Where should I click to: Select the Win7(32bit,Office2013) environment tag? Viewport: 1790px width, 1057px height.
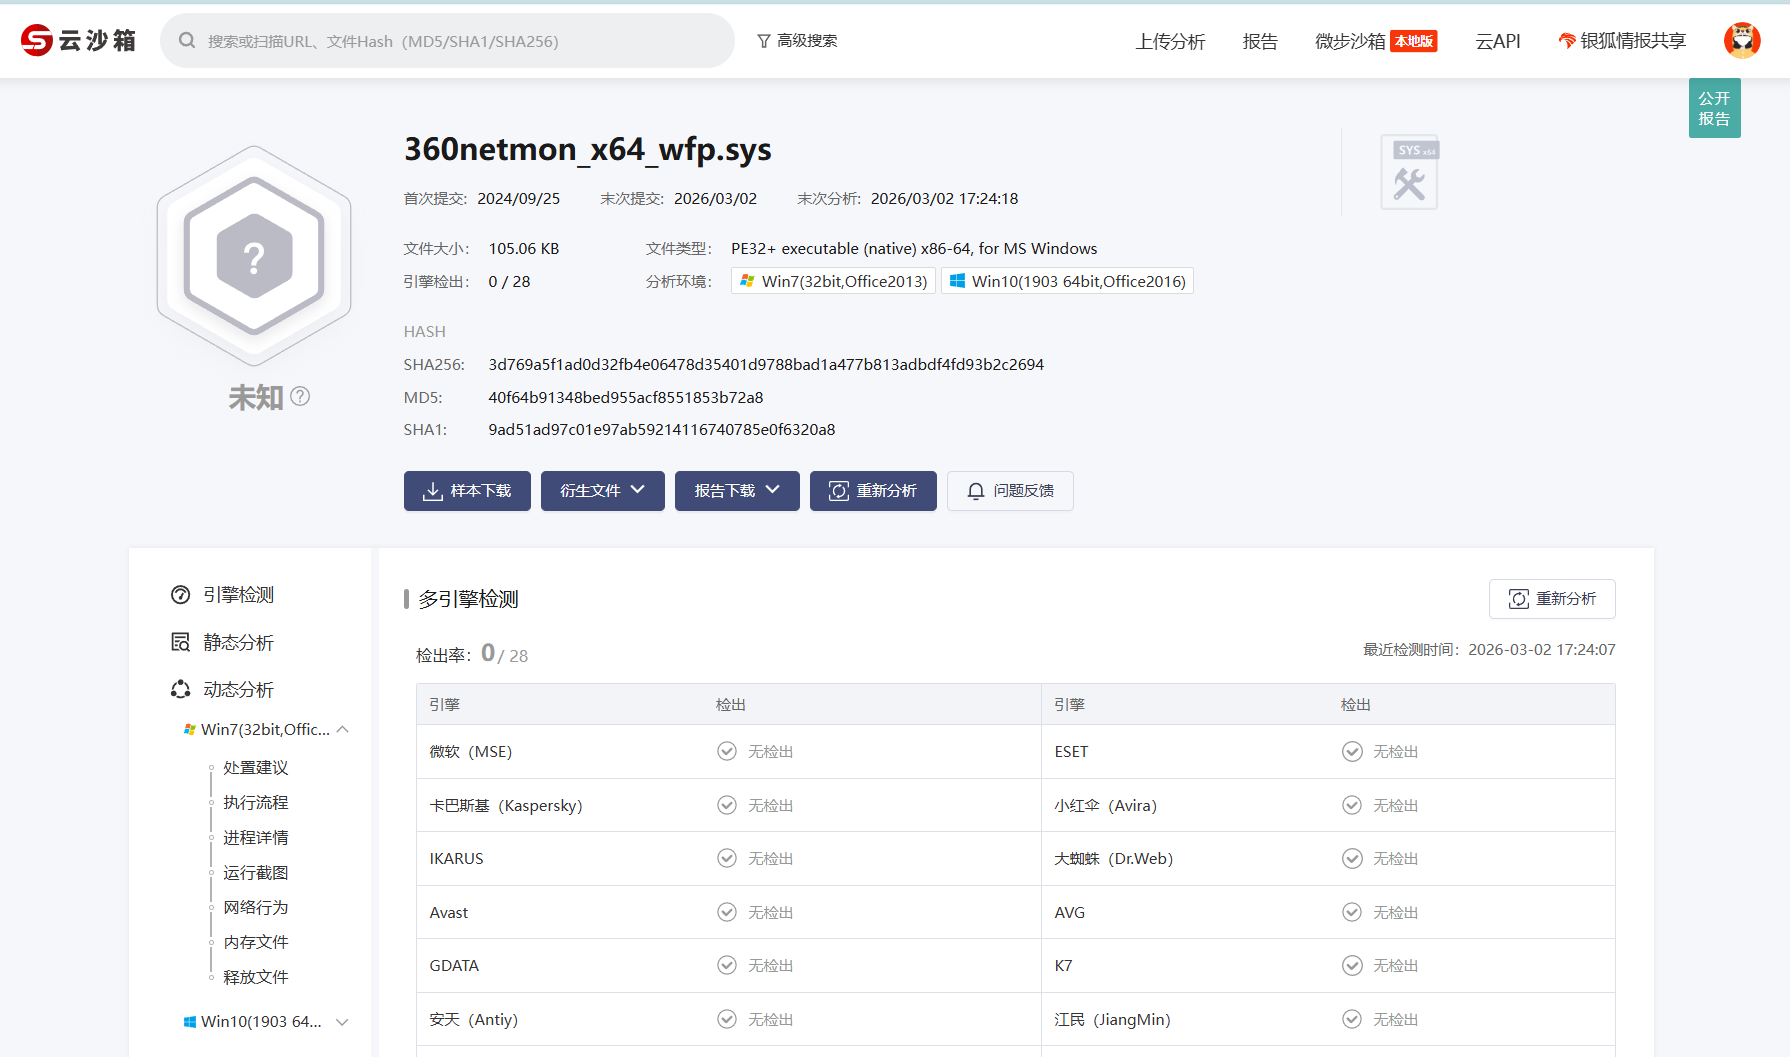[834, 281]
